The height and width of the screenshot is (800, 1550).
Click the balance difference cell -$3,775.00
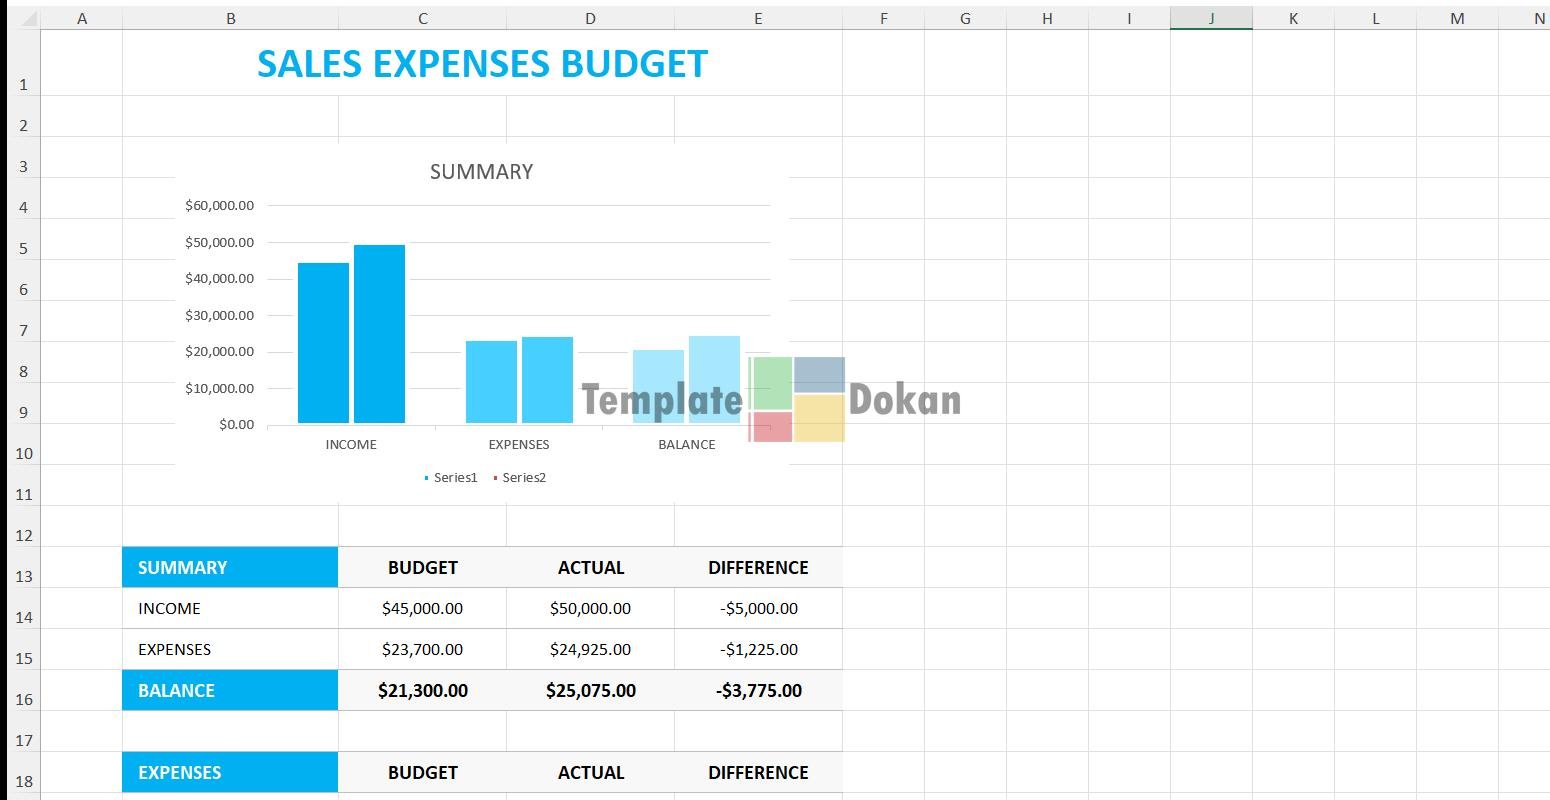758,690
